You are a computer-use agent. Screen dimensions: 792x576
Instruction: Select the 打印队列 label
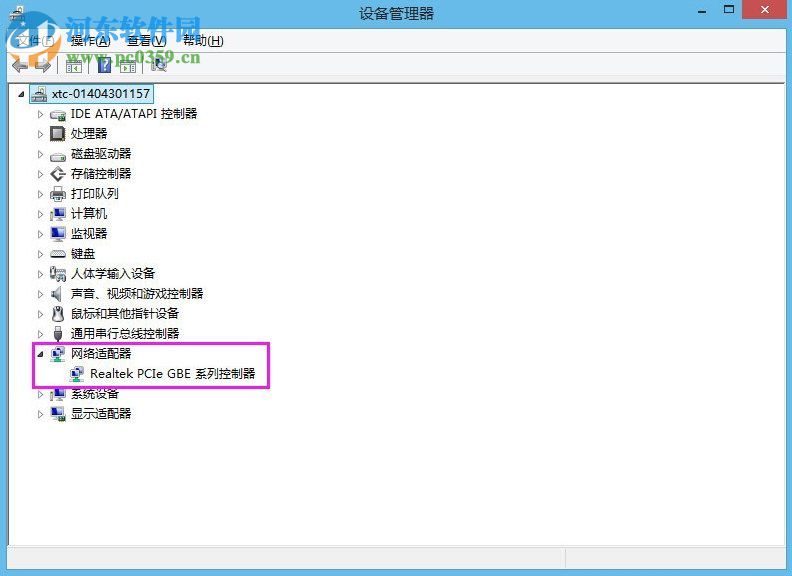coord(95,194)
